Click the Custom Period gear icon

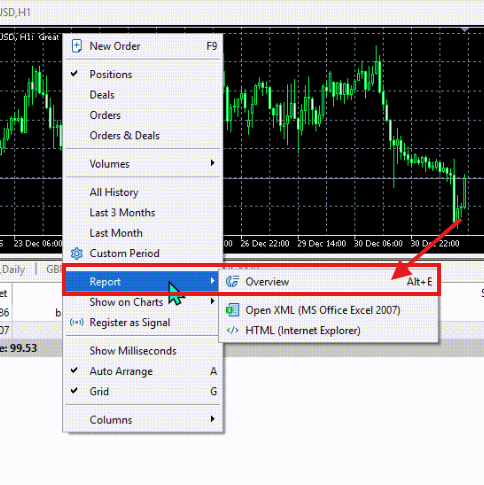click(x=77, y=254)
